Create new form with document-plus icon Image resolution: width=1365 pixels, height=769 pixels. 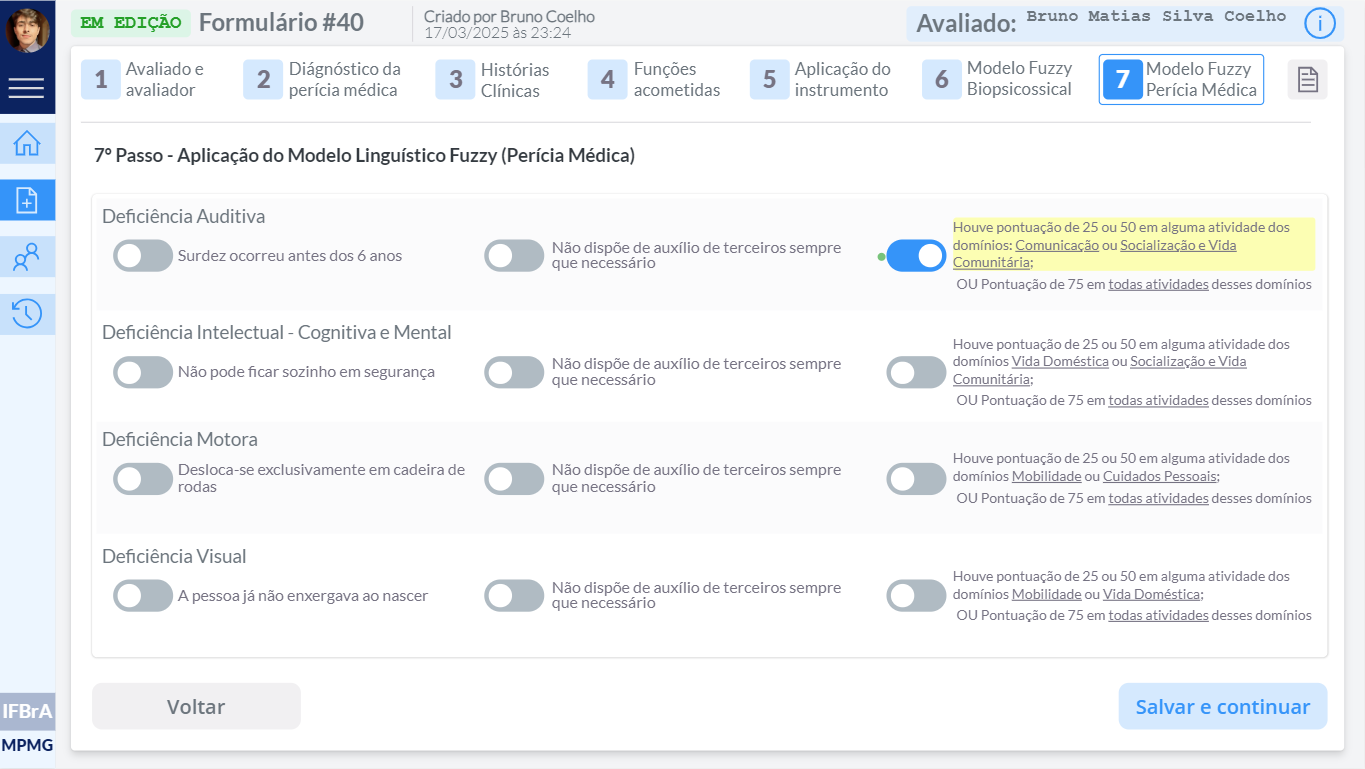click(x=27, y=201)
